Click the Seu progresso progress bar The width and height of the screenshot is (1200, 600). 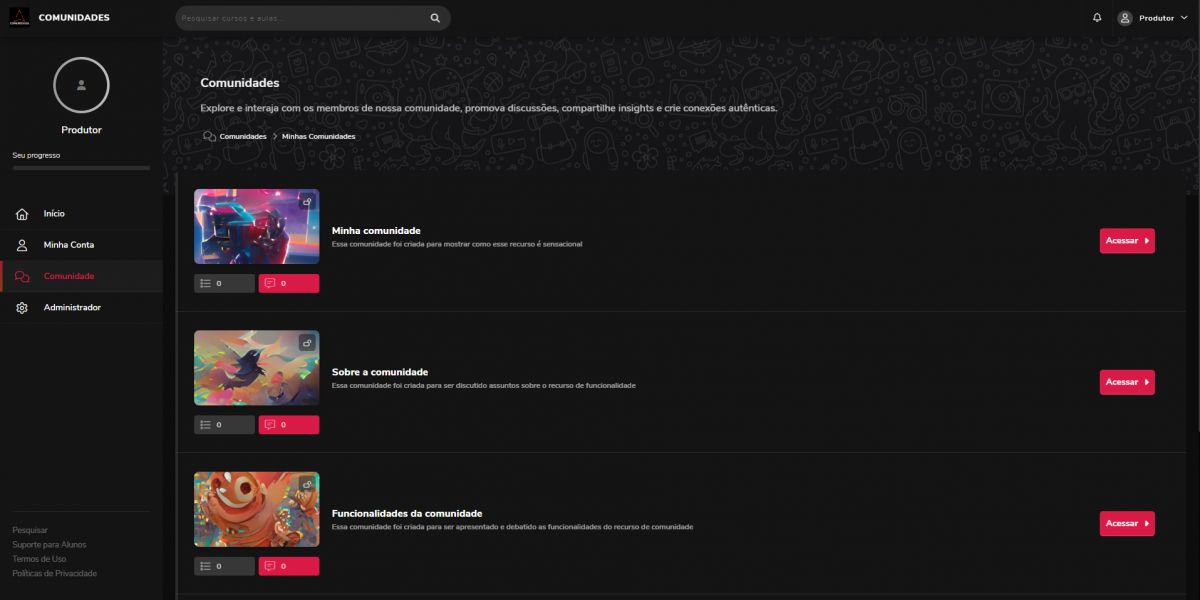click(x=81, y=168)
